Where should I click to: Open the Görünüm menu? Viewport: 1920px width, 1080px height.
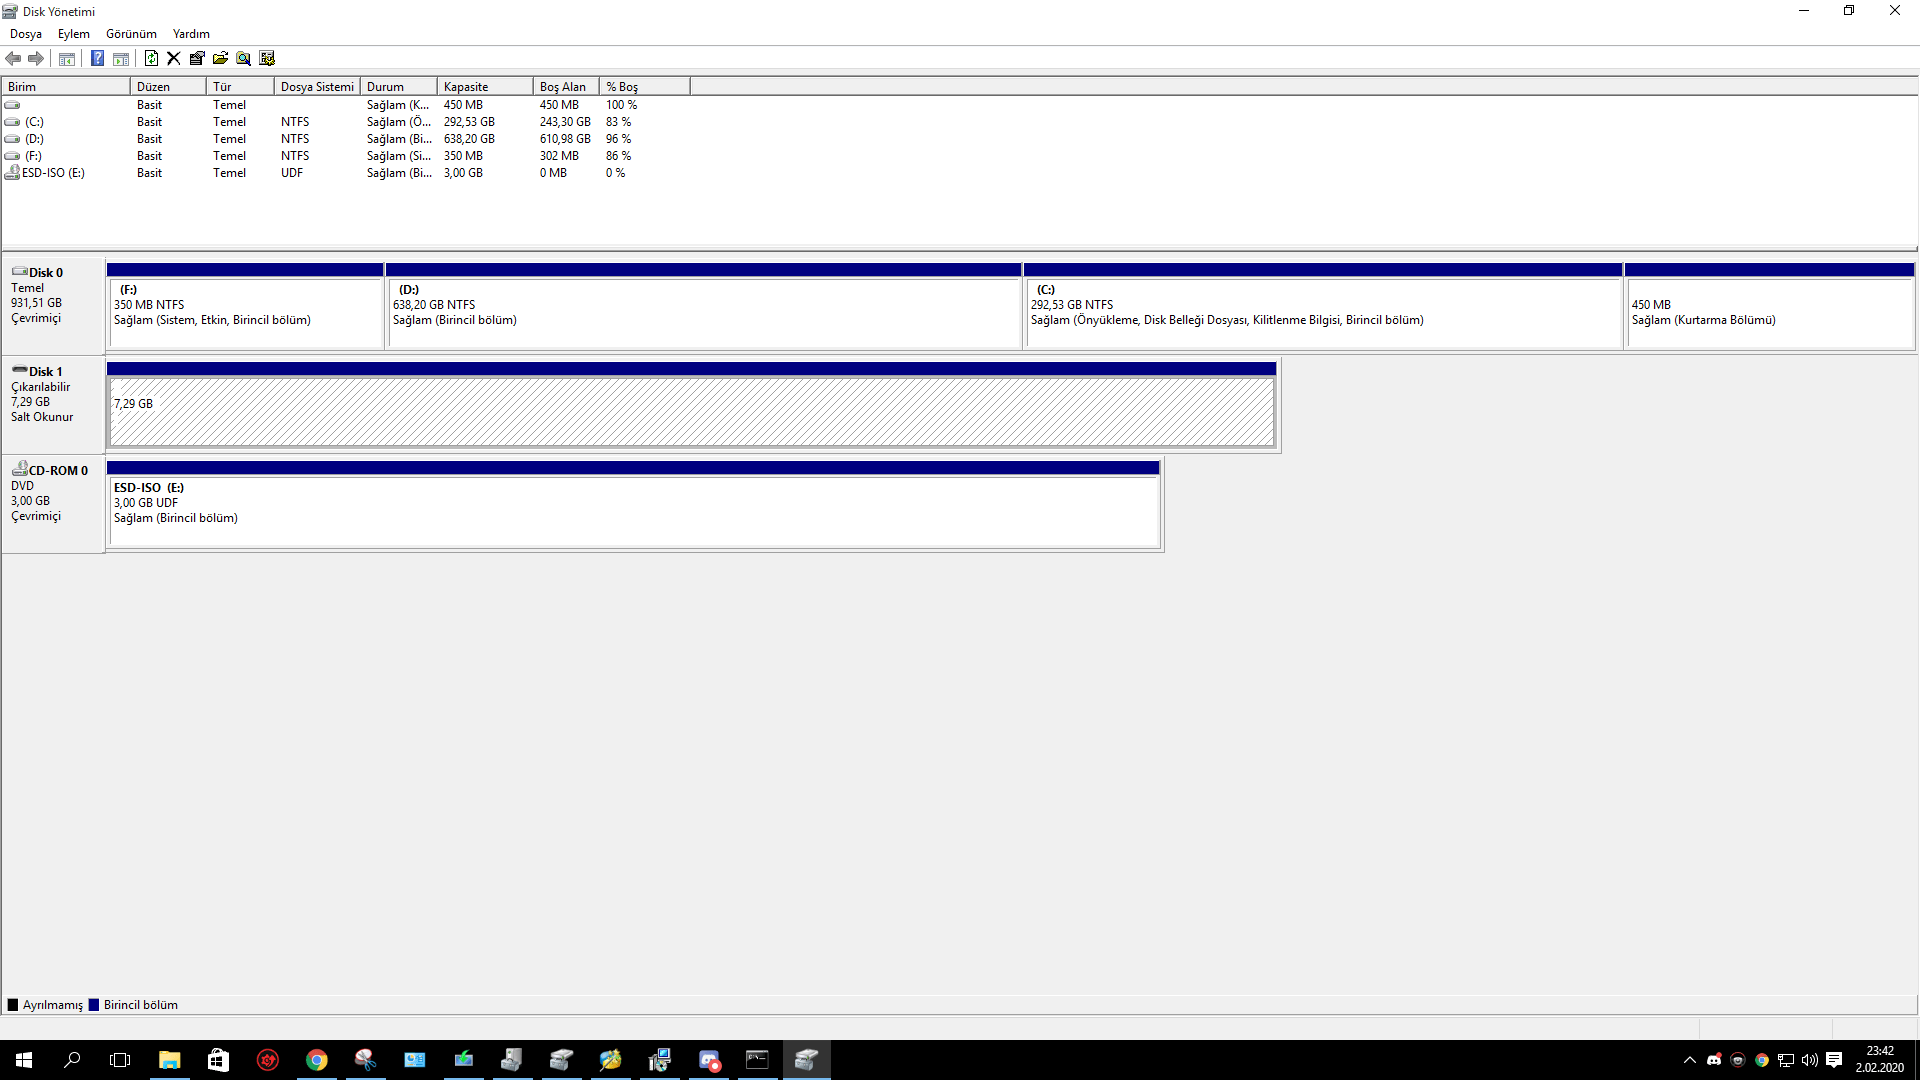(x=131, y=34)
